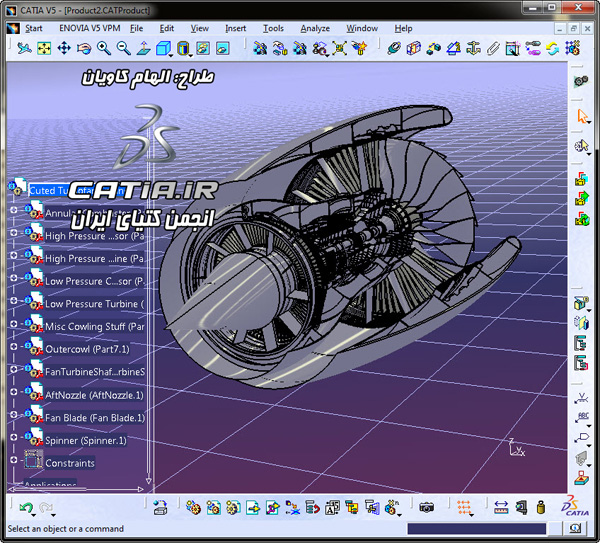
Task: Click the status bar command input field
Action: pos(476,529)
